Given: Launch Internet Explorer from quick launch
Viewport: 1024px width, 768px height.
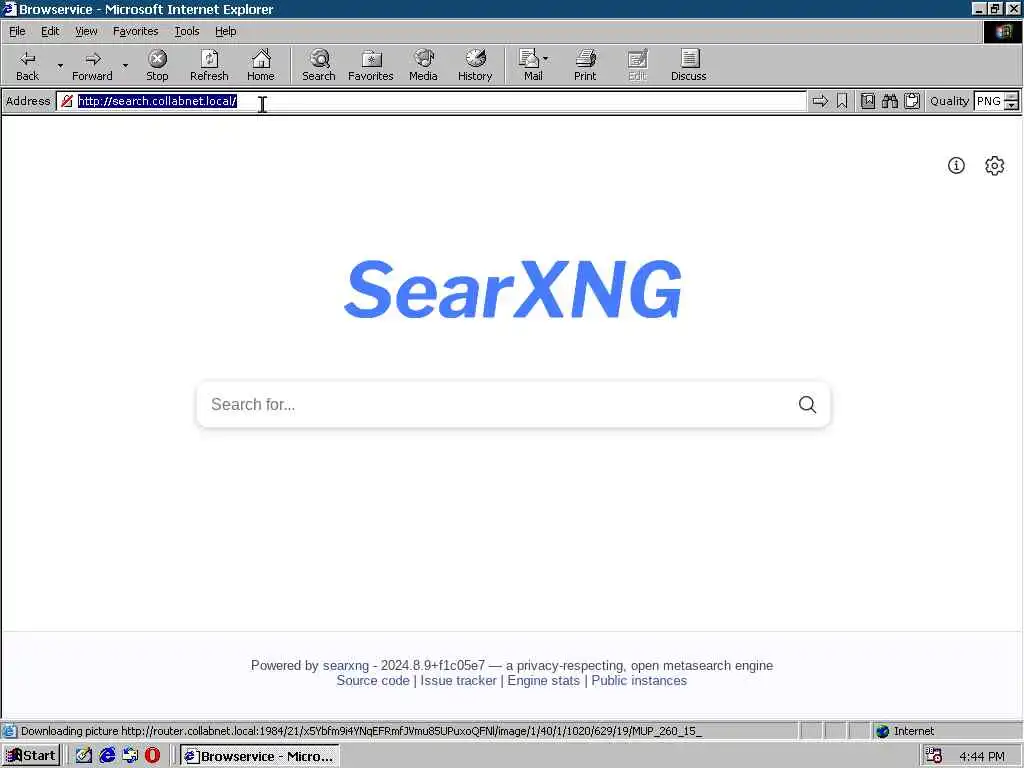Looking at the screenshot, I should pyautogui.click(x=107, y=756).
